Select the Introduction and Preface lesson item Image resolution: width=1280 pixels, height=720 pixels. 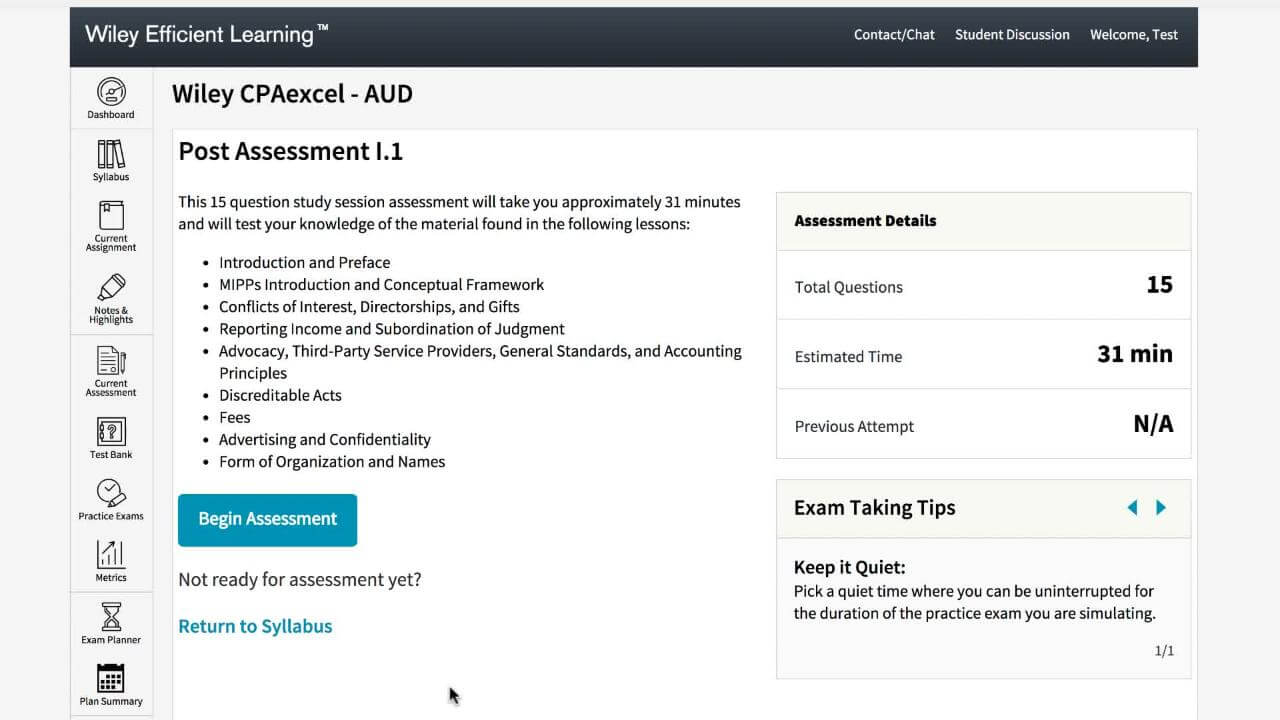click(x=305, y=263)
